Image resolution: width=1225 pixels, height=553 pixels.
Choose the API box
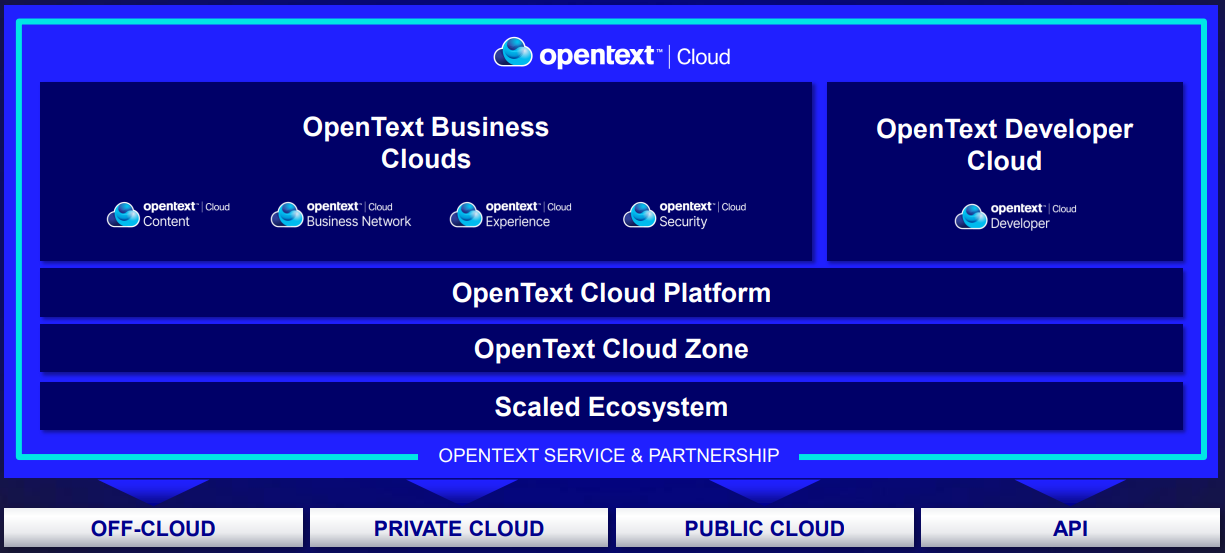(x=1071, y=528)
